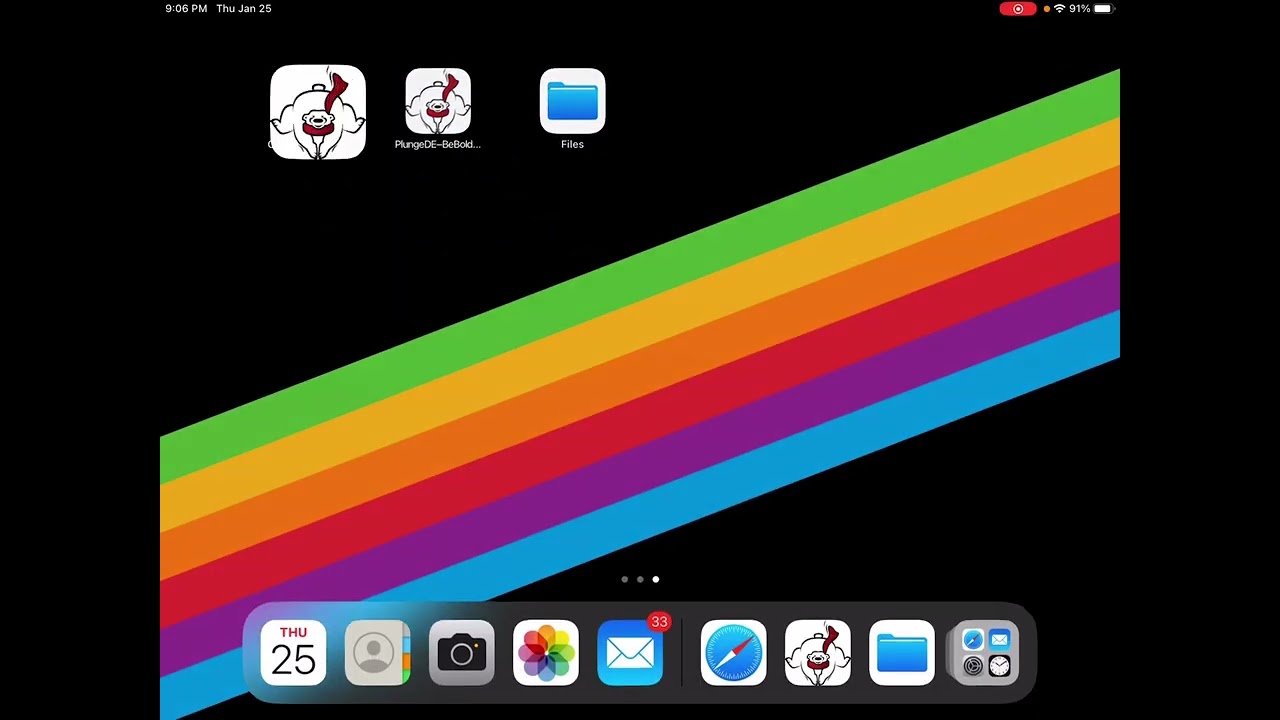Launch the Camera app from dock

coord(461,653)
